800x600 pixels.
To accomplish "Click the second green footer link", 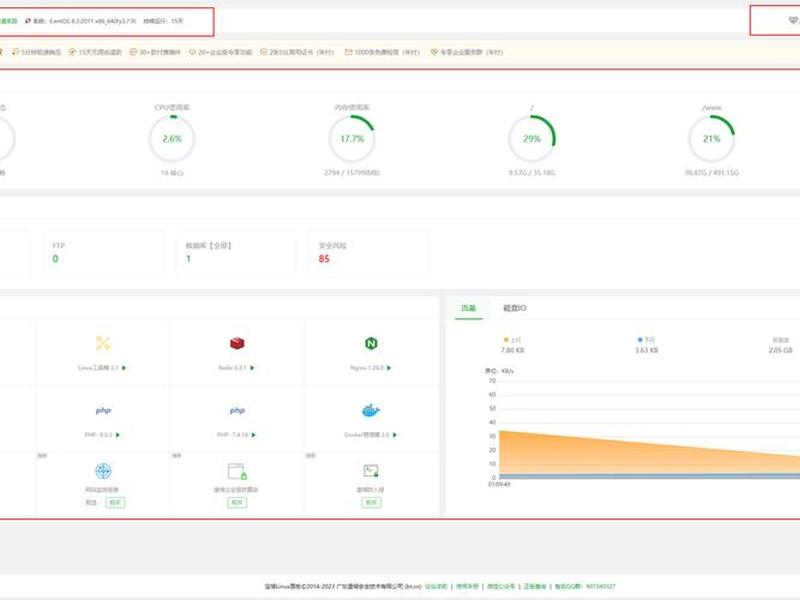I will pyautogui.click(x=467, y=587).
